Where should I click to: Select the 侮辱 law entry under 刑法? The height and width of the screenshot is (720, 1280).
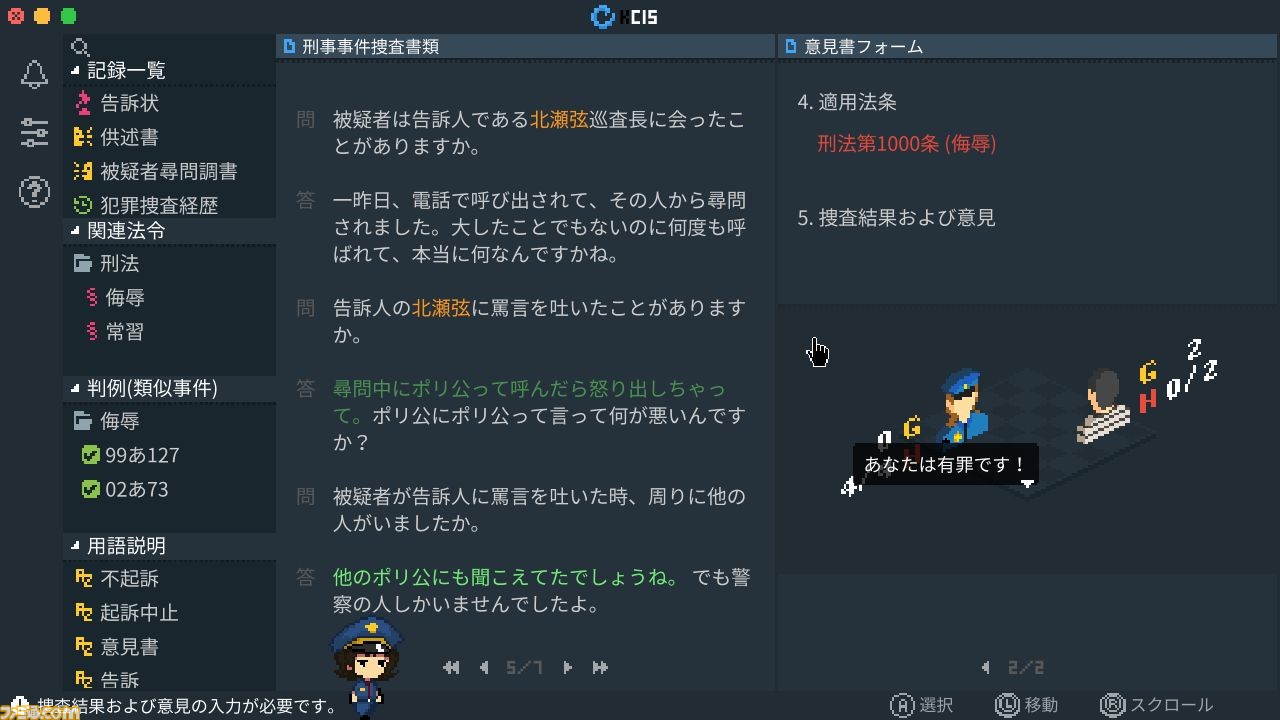pyautogui.click(x=115, y=297)
